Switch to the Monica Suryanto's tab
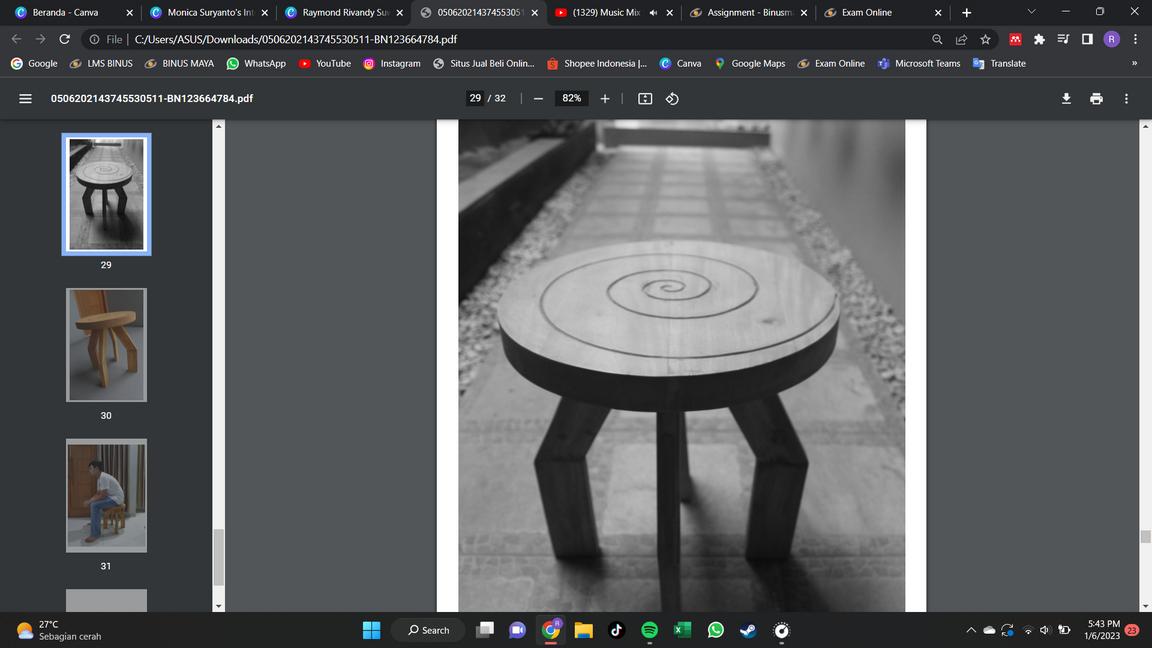The width and height of the screenshot is (1152, 648). point(210,12)
